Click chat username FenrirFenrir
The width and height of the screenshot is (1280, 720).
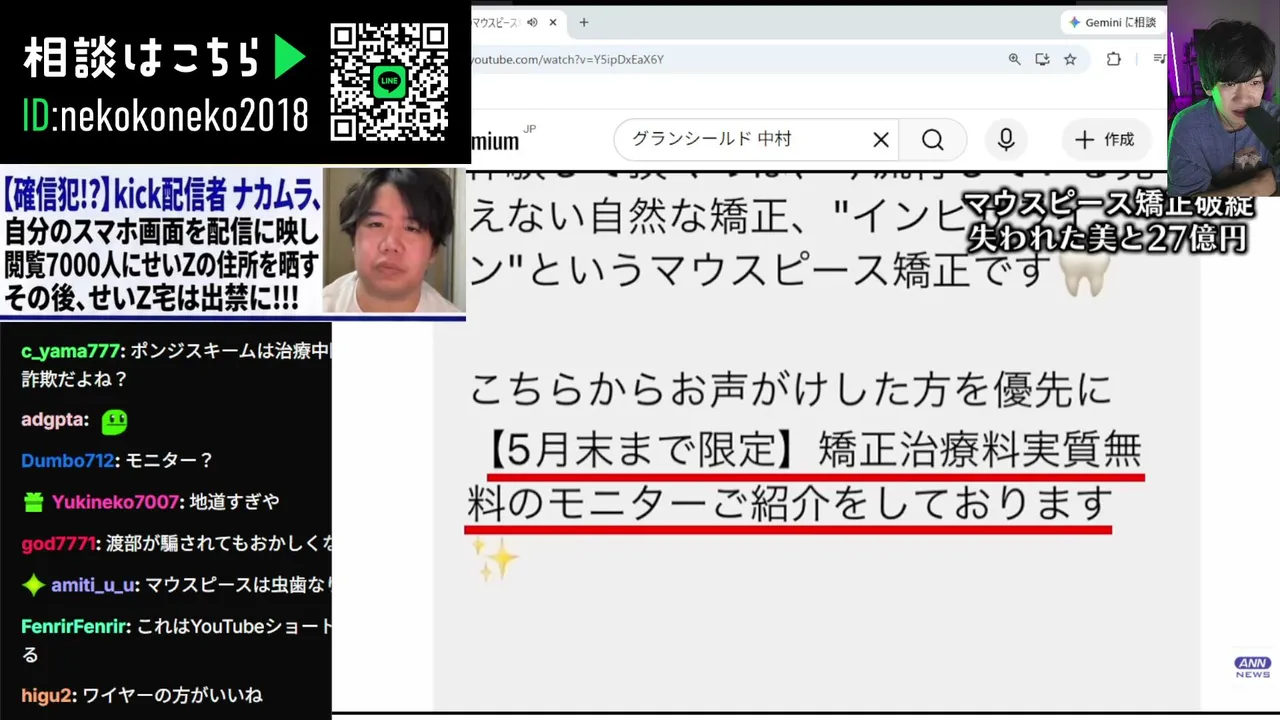[x=76, y=627]
